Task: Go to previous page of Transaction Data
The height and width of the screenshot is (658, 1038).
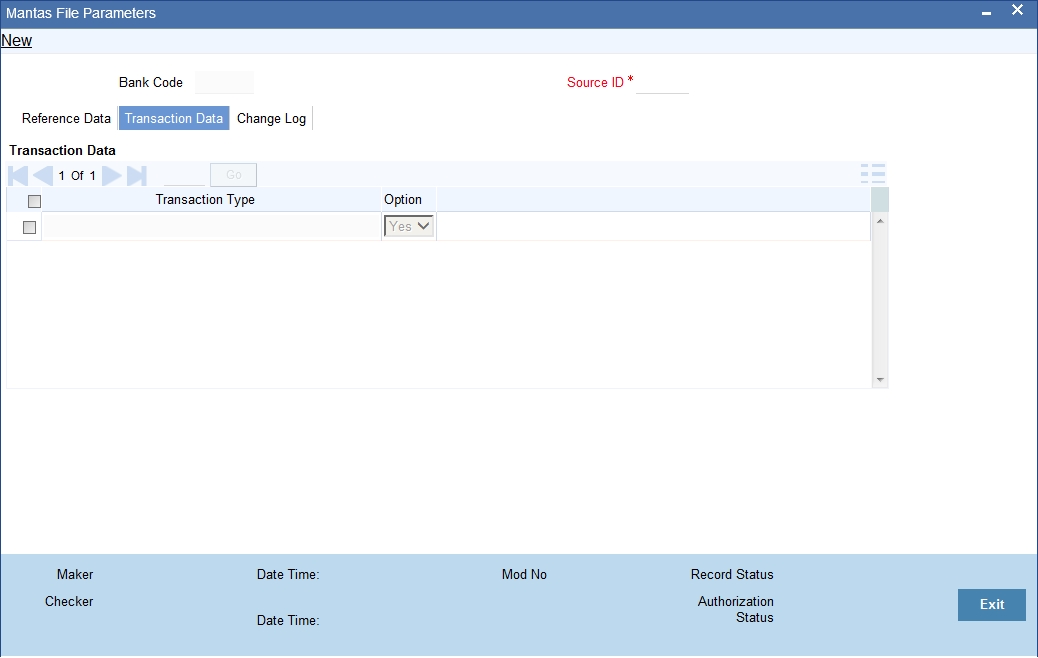Action: 43,175
